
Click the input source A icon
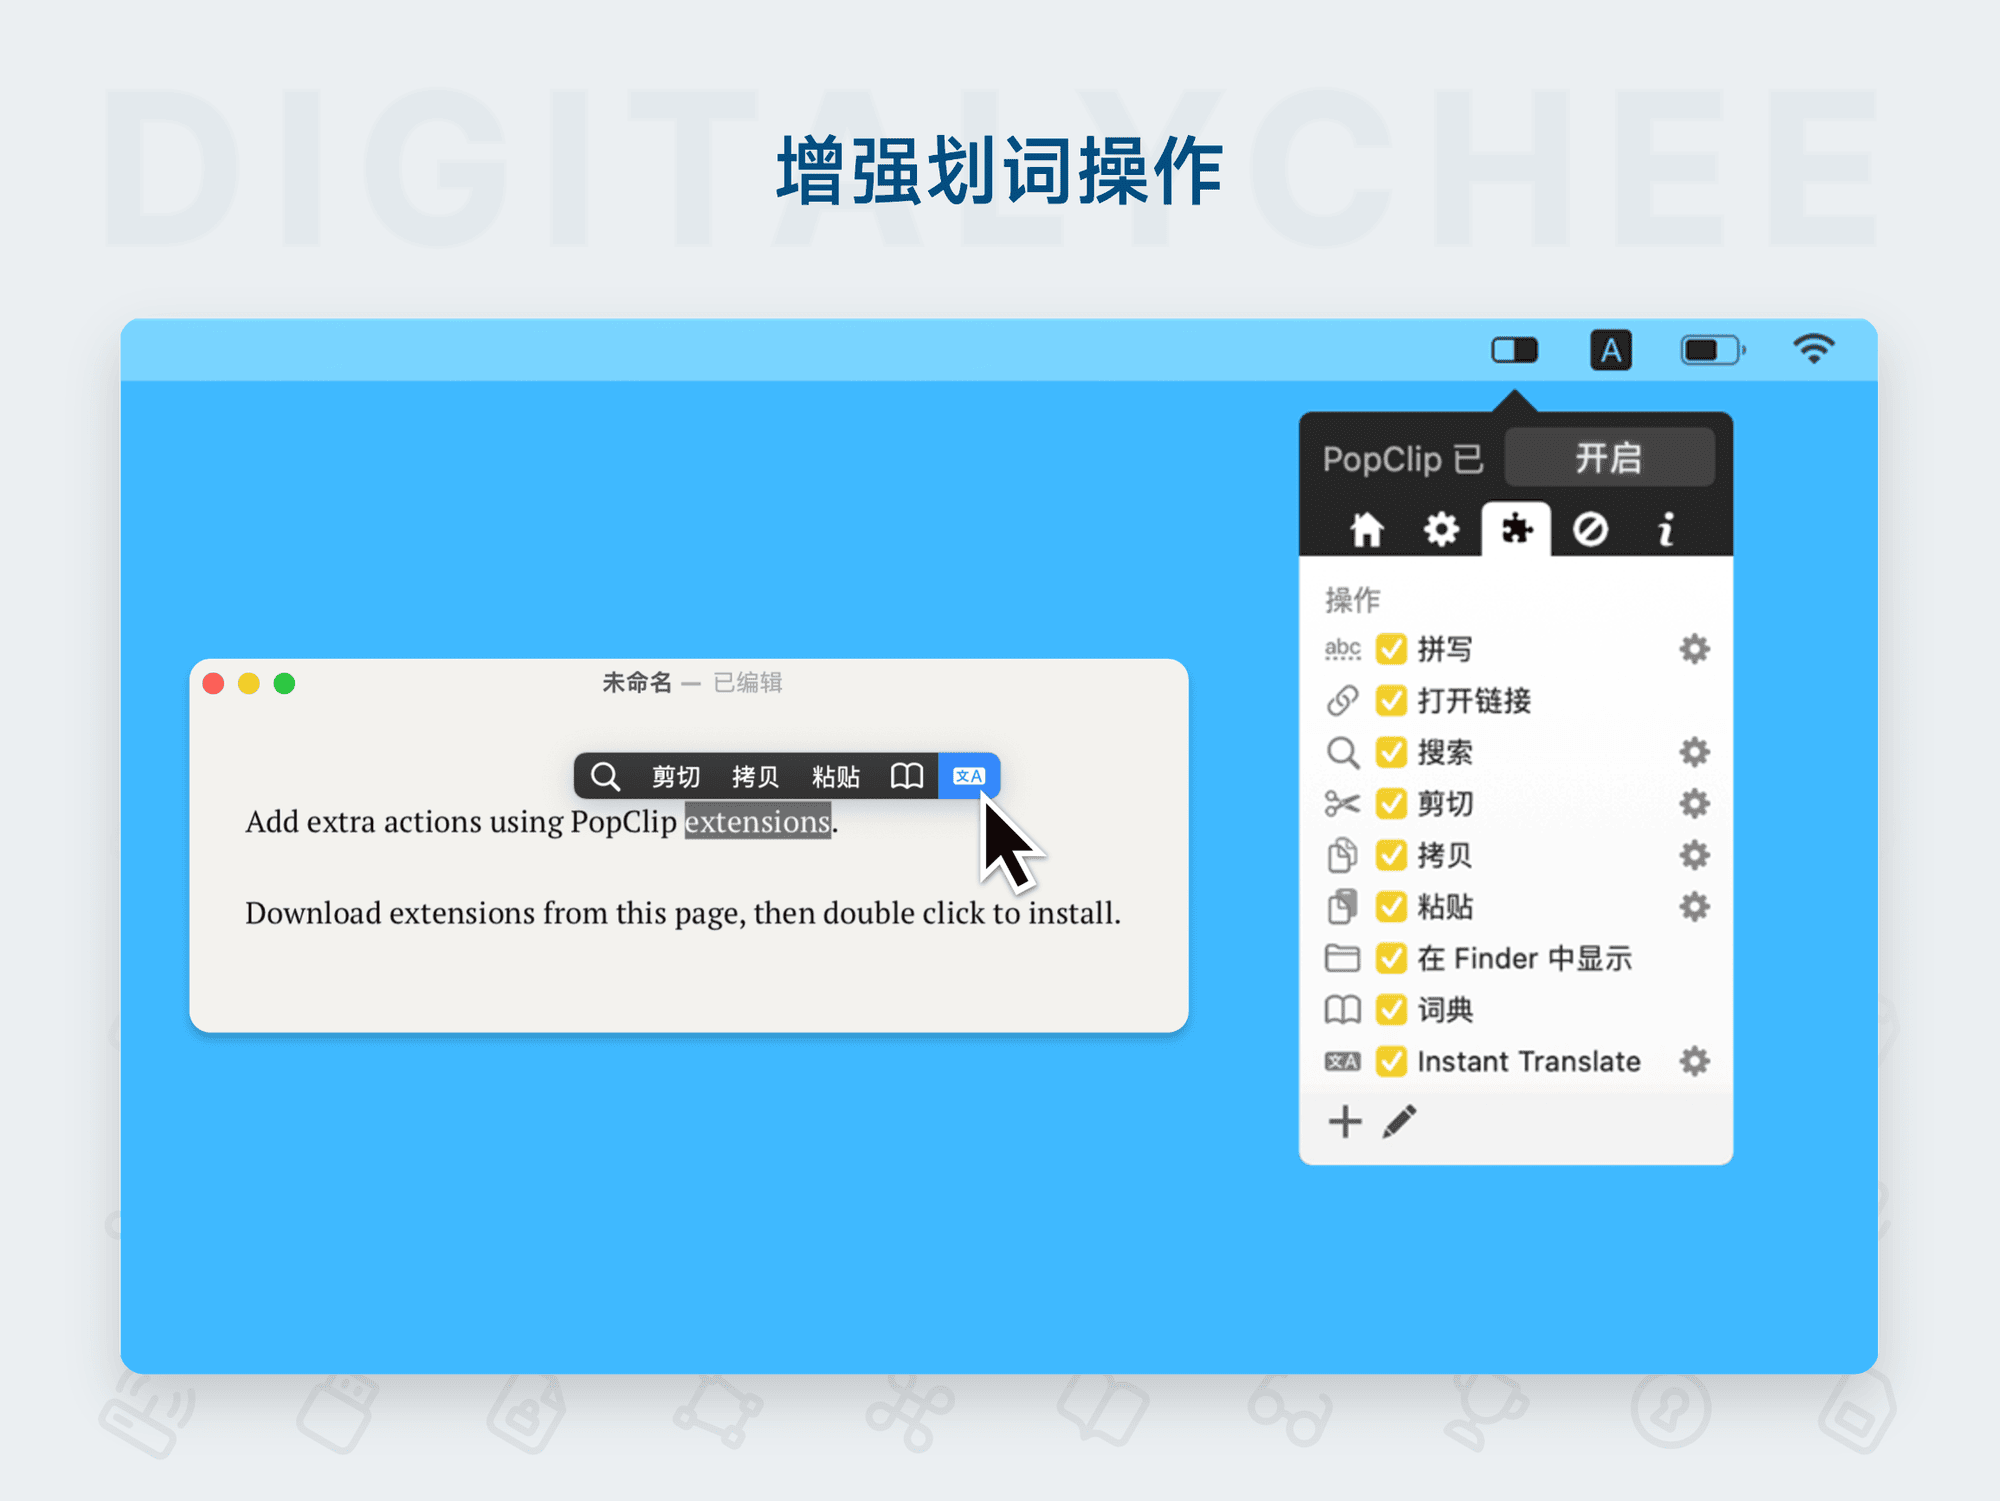coord(1610,350)
